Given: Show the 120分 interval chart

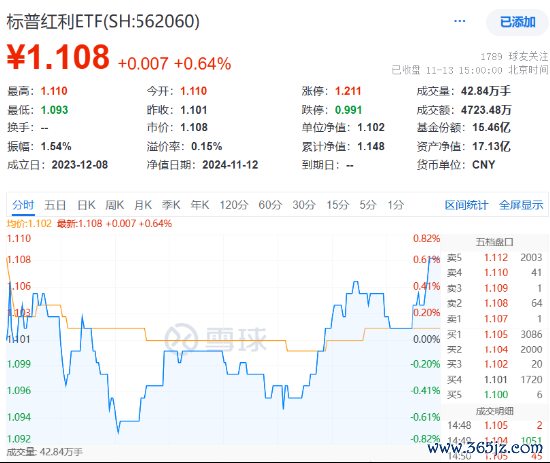Looking at the screenshot, I should 234,205.
